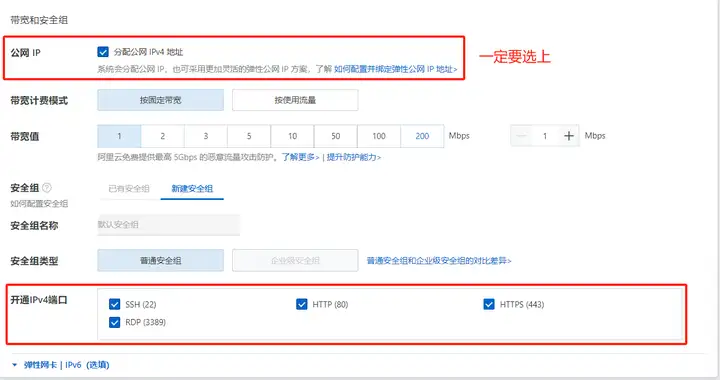
Task: Open the 如何配置并绑定弹性公网 IP 地址 link
Action: pyautogui.click(x=396, y=69)
